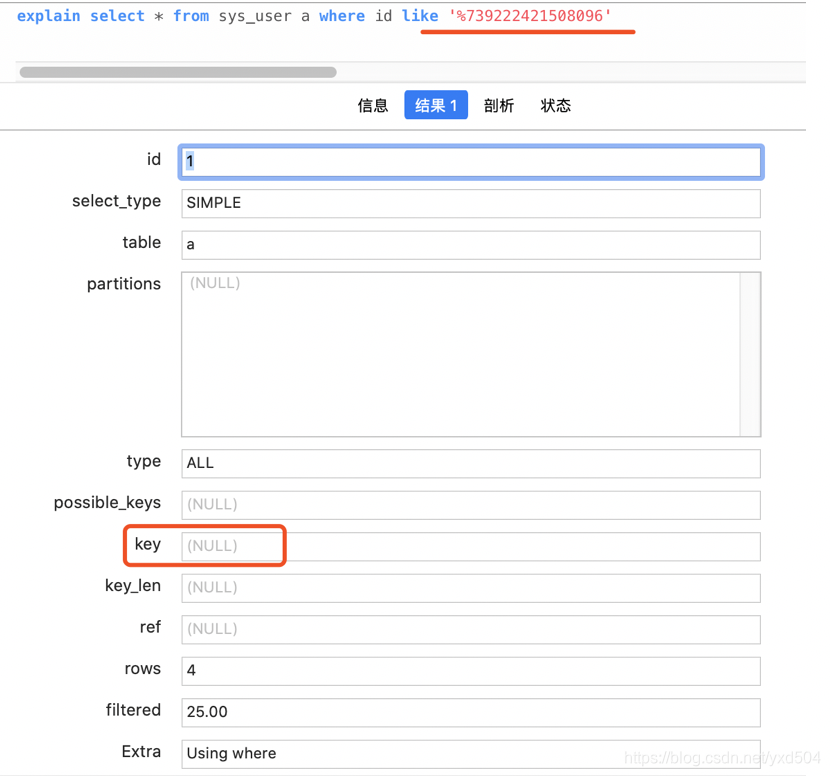
Task: Click the 'key_len' field label
Action: click(133, 585)
